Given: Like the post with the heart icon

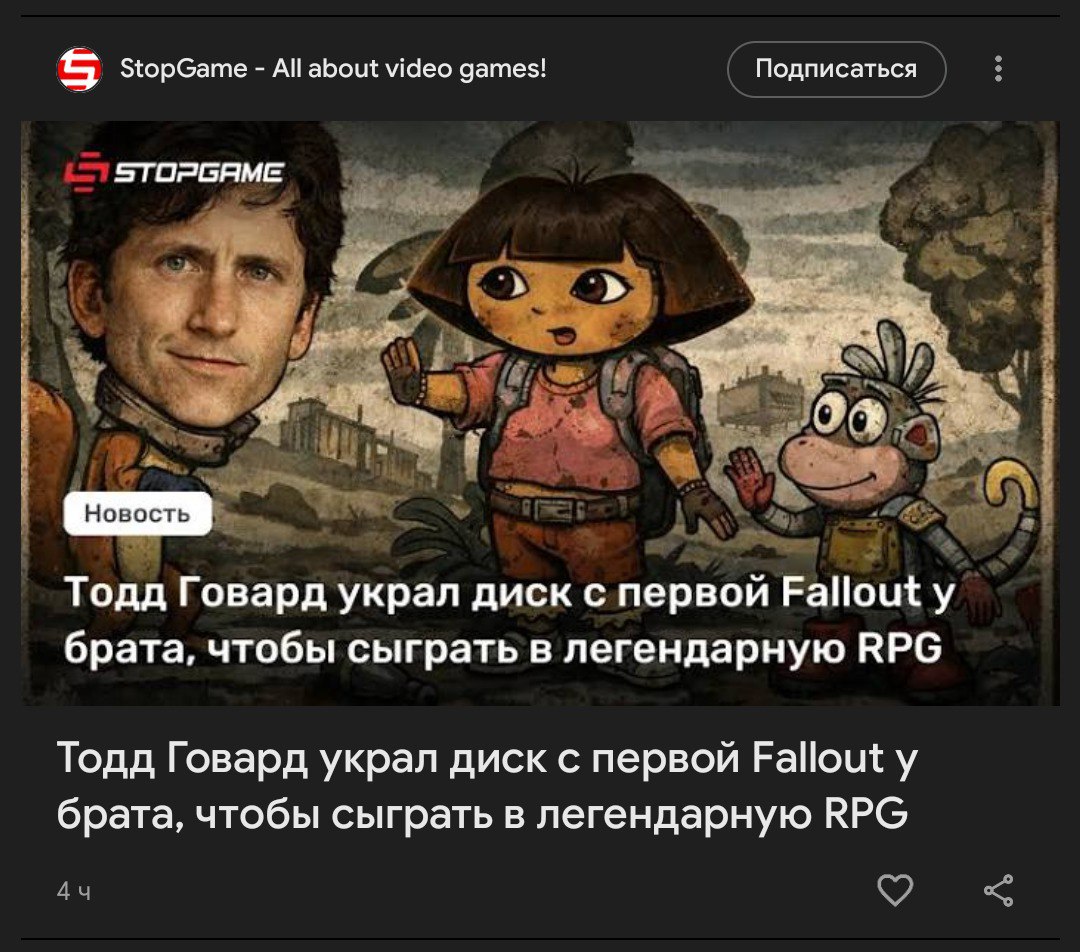Looking at the screenshot, I should 895,890.
